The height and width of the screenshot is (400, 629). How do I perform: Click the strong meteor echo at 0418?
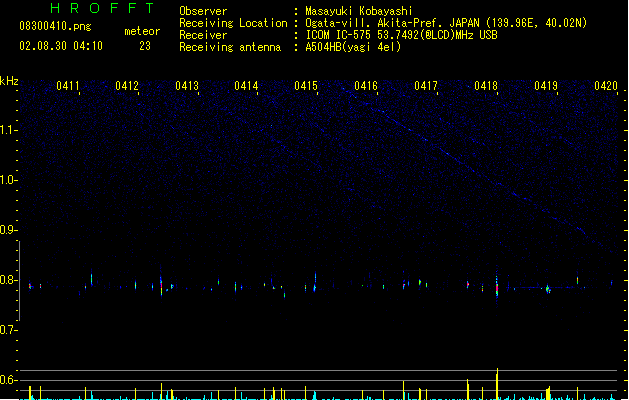pos(497,286)
